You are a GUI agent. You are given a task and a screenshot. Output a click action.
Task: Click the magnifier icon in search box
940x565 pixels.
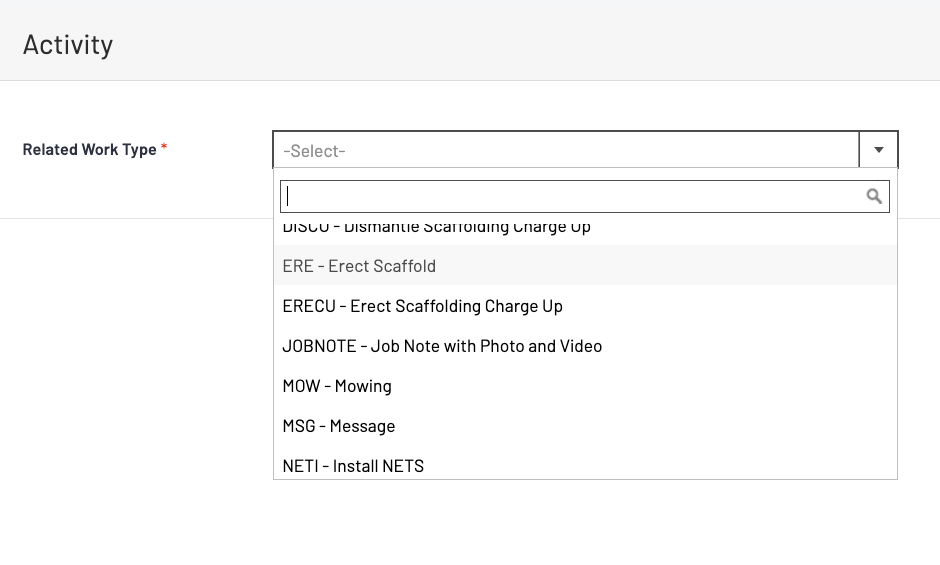(x=874, y=196)
